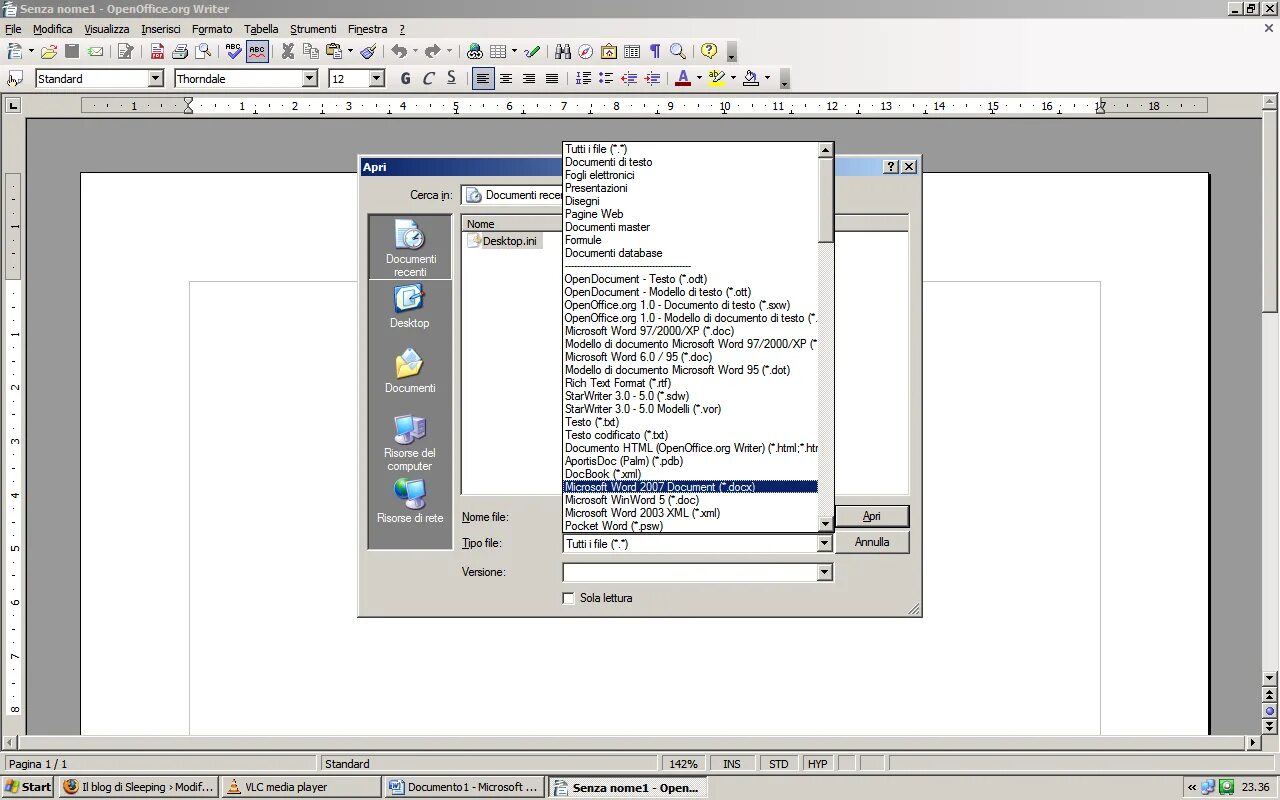Click the Undo arrow icon
Image resolution: width=1280 pixels, height=800 pixels.
coord(399,51)
